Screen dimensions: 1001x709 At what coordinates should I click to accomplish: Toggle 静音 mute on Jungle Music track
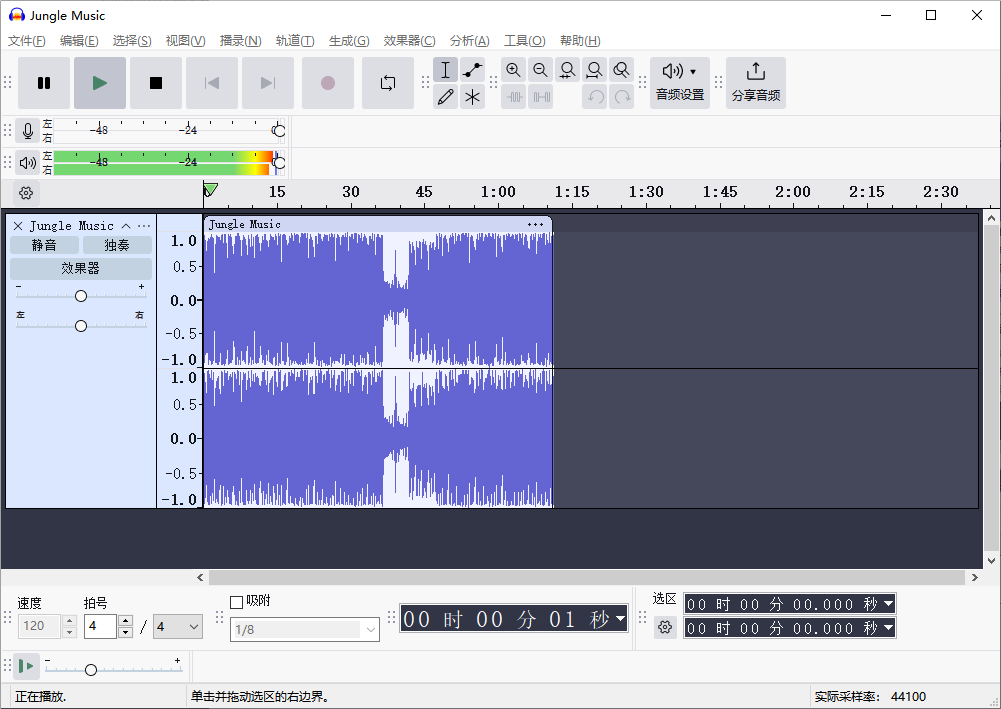(44, 245)
